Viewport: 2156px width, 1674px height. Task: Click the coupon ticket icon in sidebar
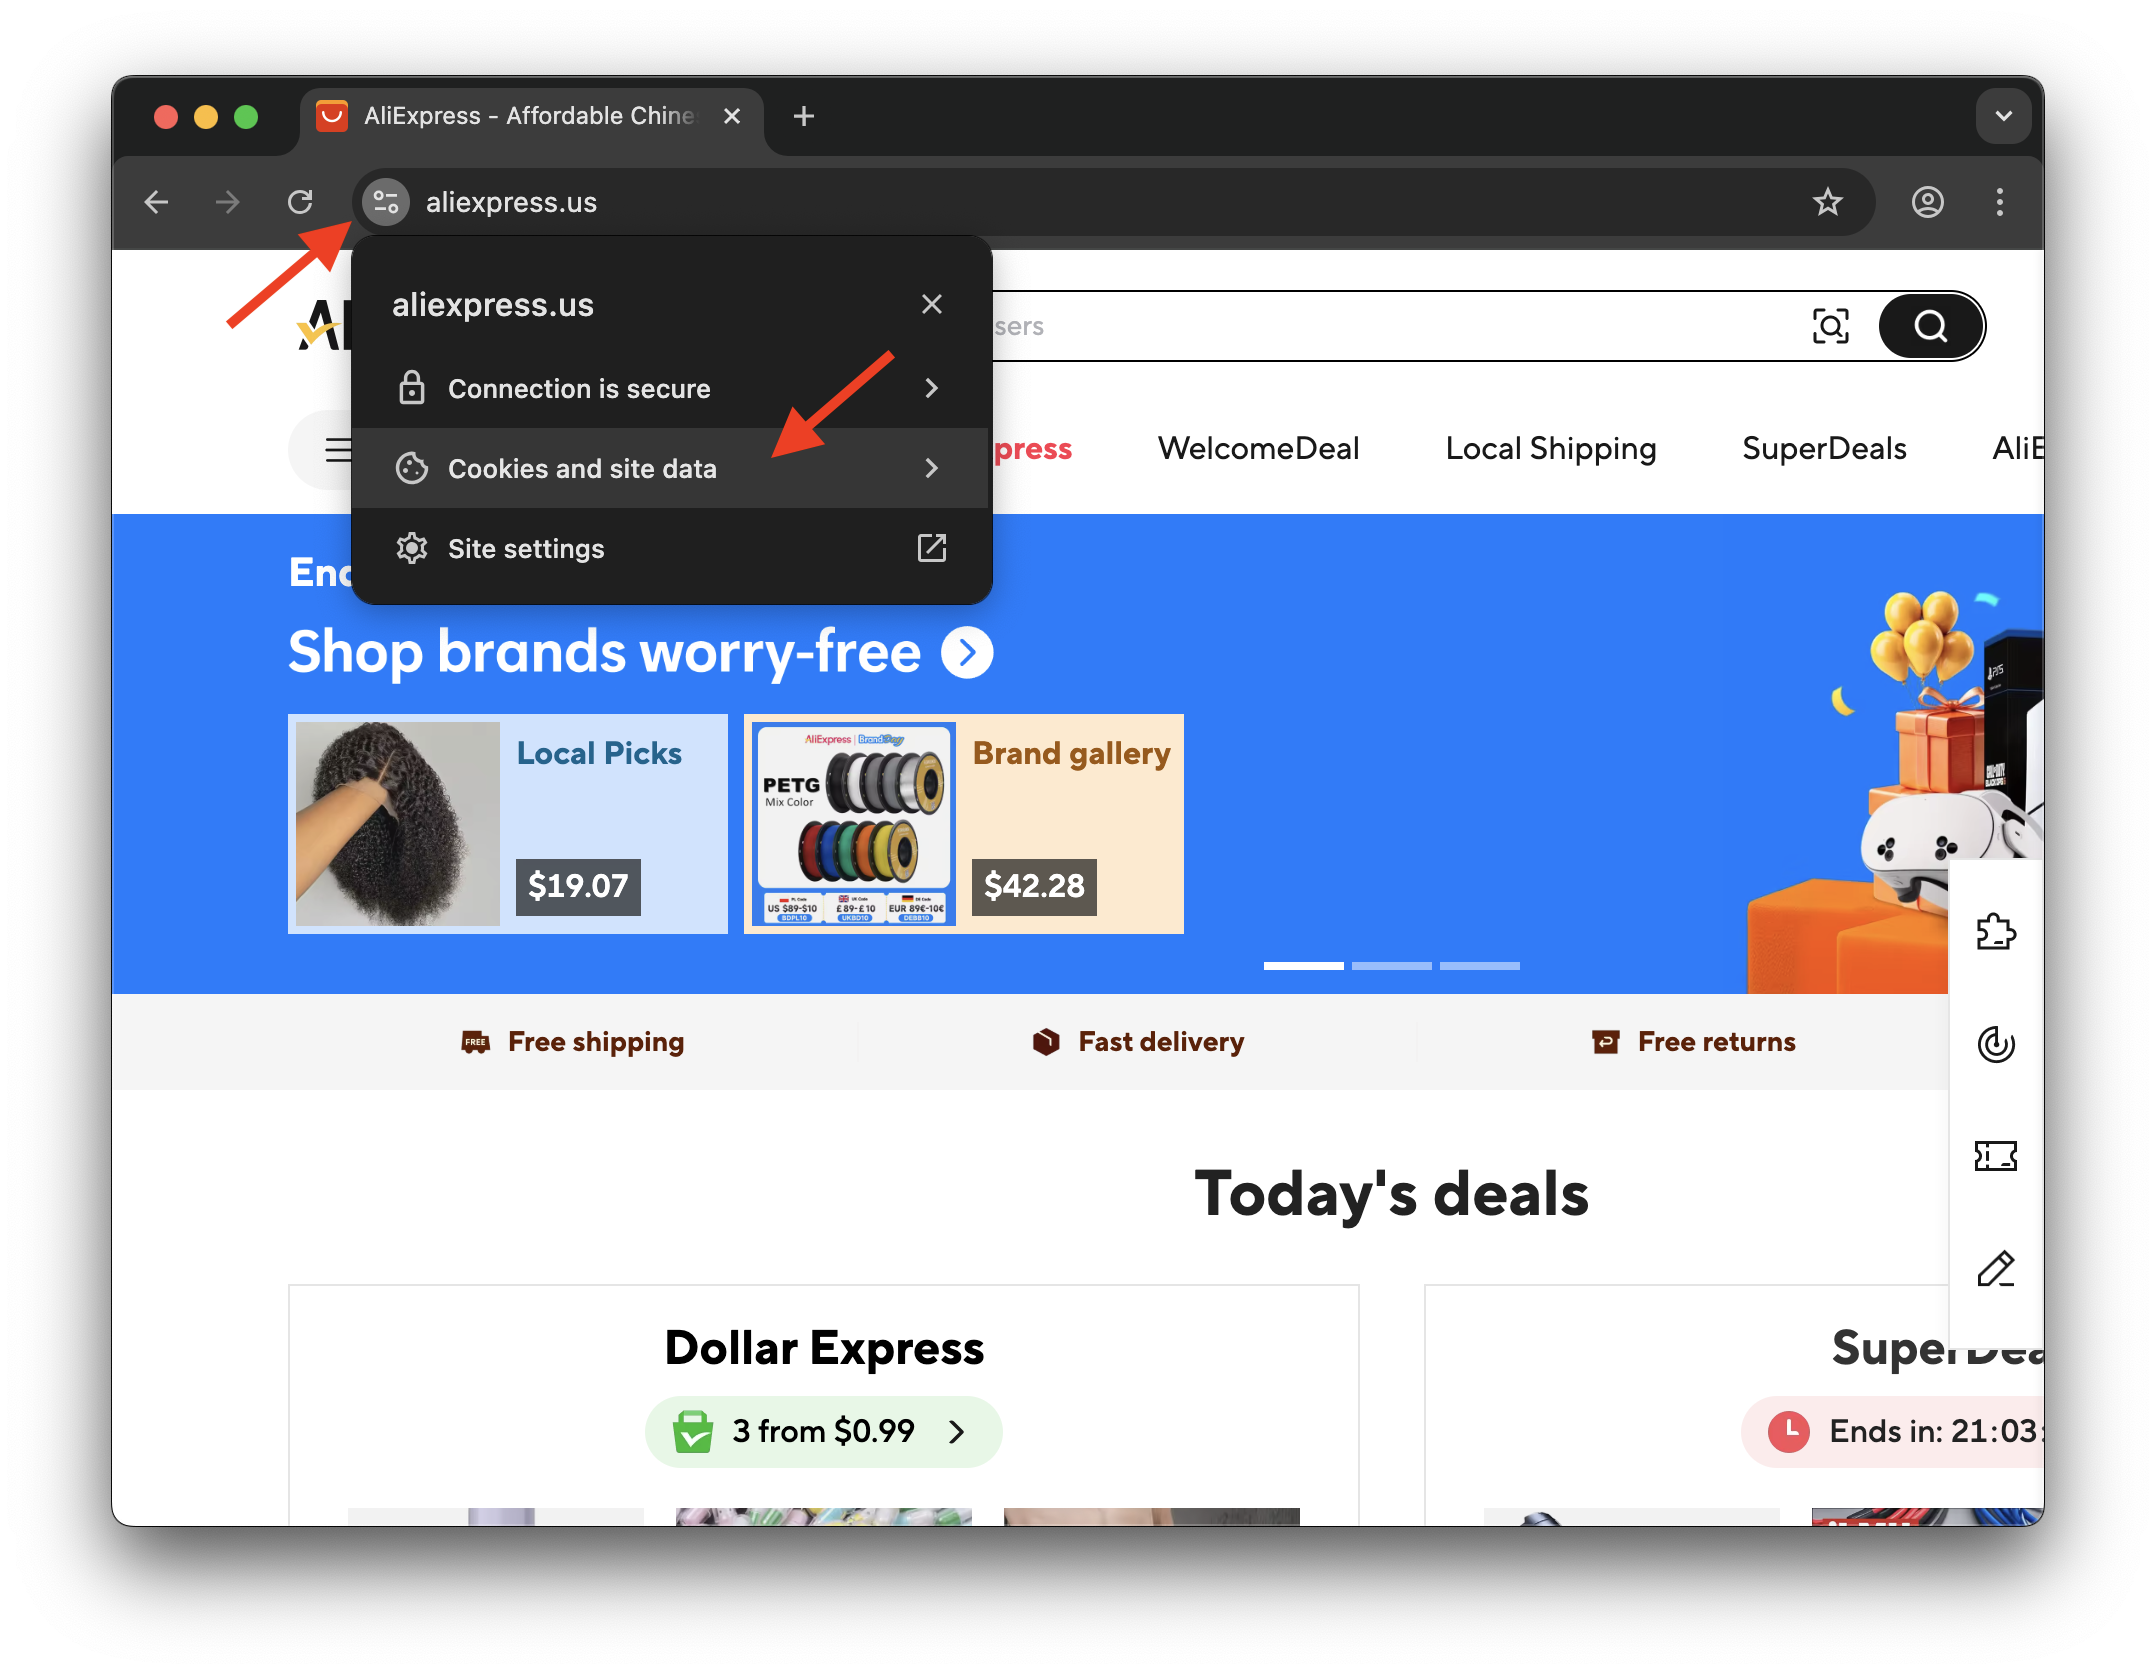[1996, 1156]
